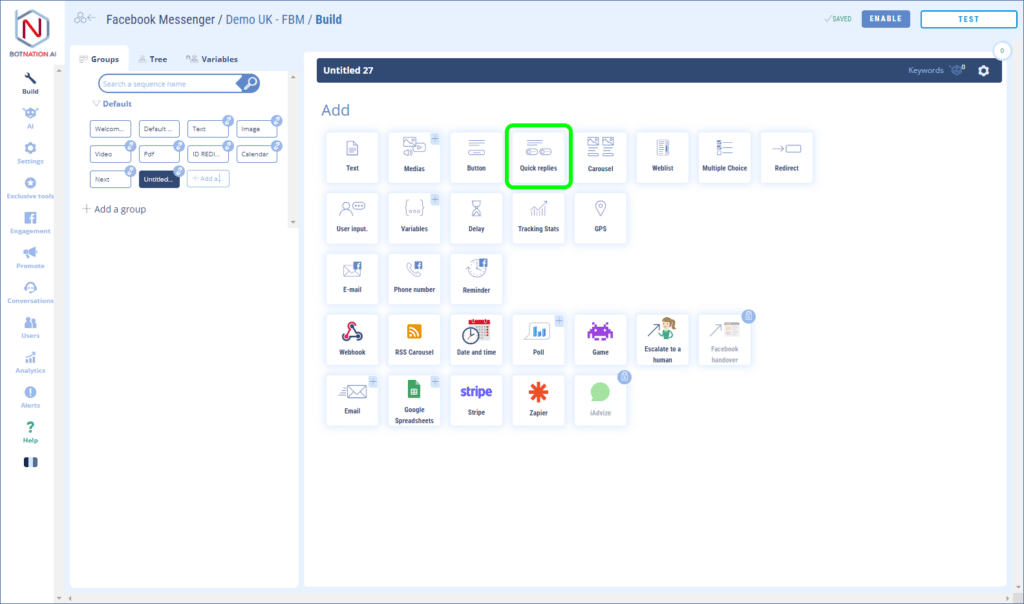This screenshot has height=604, width=1024.
Task: Add a Carousel element
Action: pos(600,157)
